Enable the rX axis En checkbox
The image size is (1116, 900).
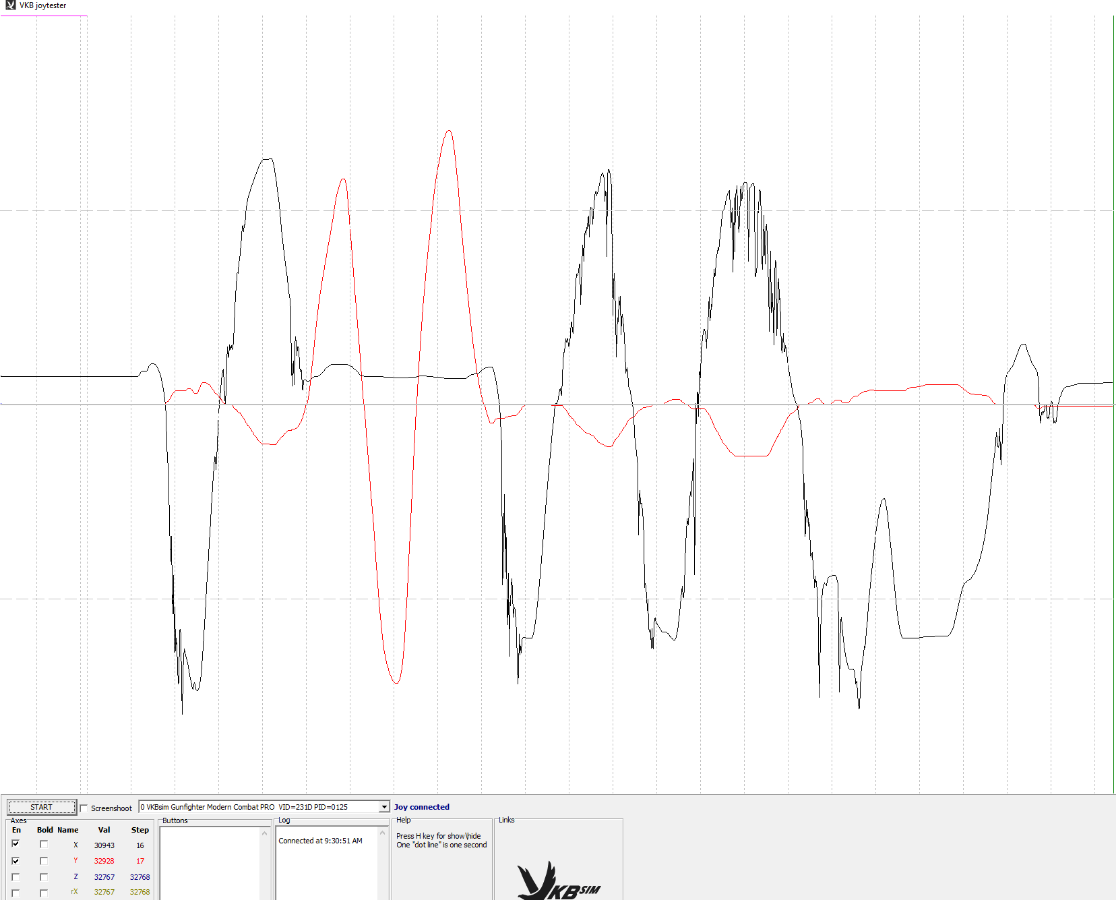tap(15, 892)
